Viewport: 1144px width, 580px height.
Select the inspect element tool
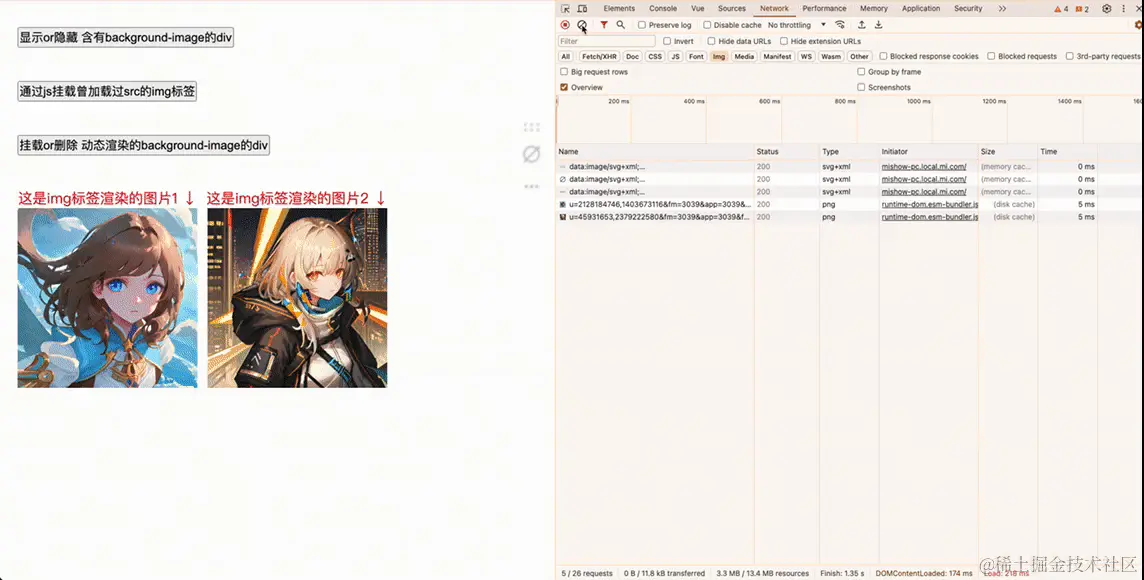pos(565,8)
